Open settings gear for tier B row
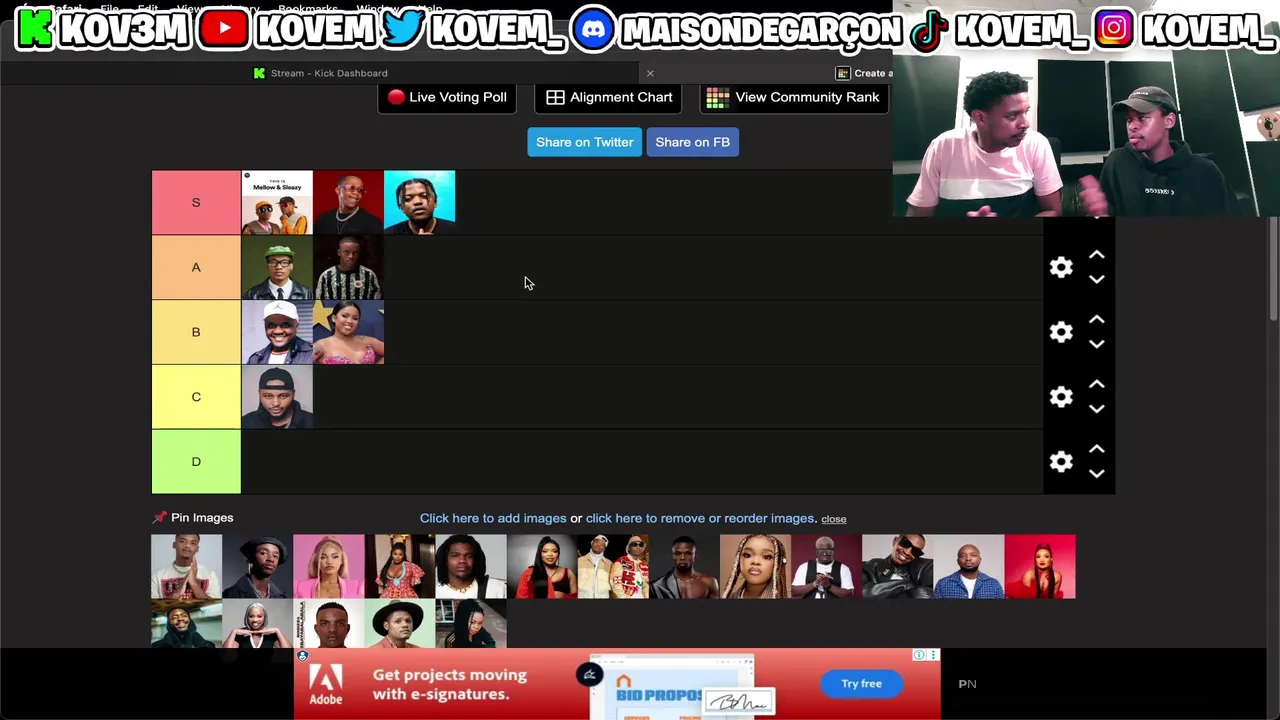 point(1061,332)
